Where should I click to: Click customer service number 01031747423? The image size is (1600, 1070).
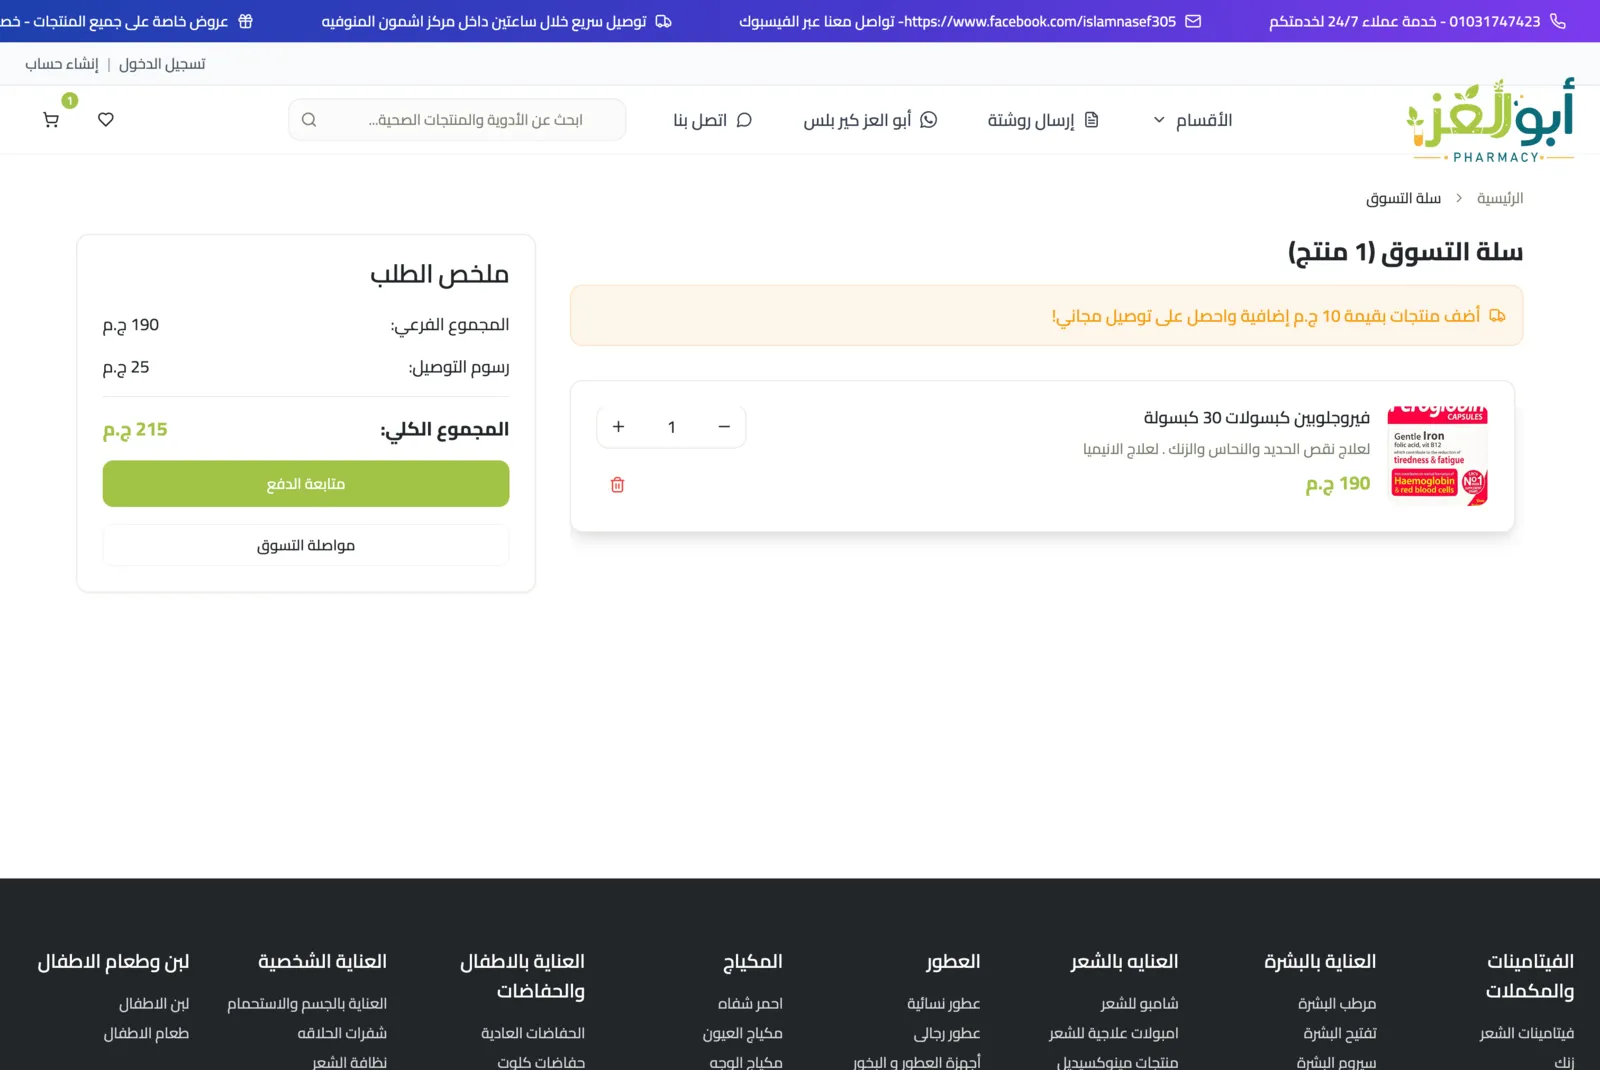point(1495,21)
